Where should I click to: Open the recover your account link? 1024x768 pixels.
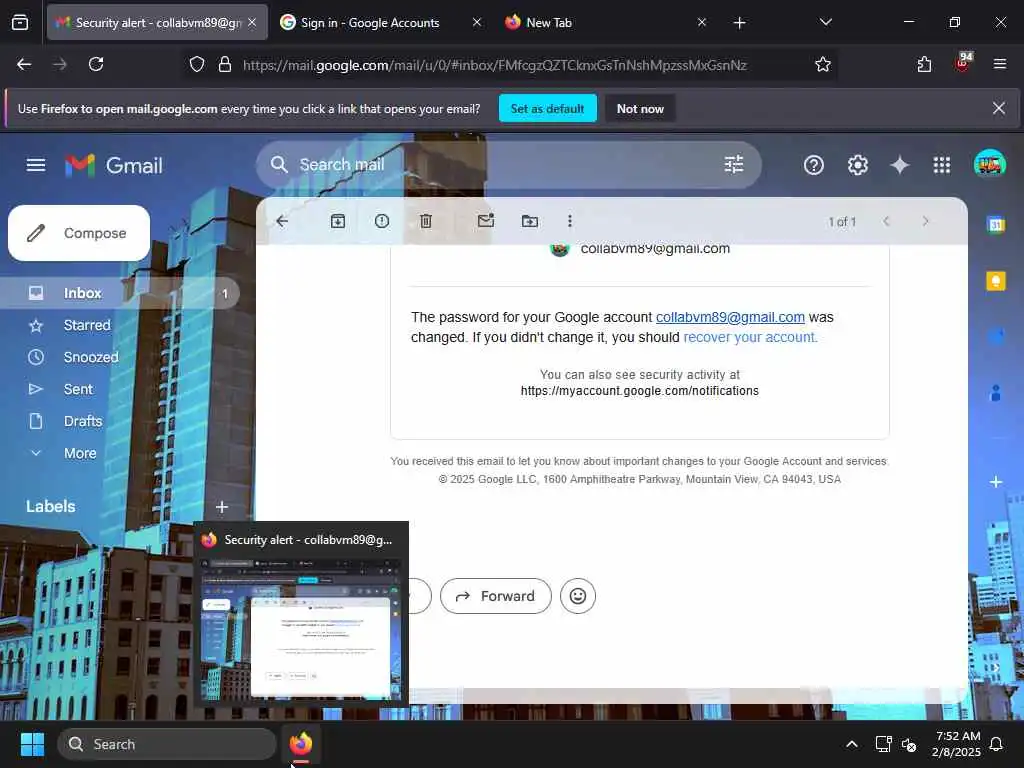(x=750, y=337)
